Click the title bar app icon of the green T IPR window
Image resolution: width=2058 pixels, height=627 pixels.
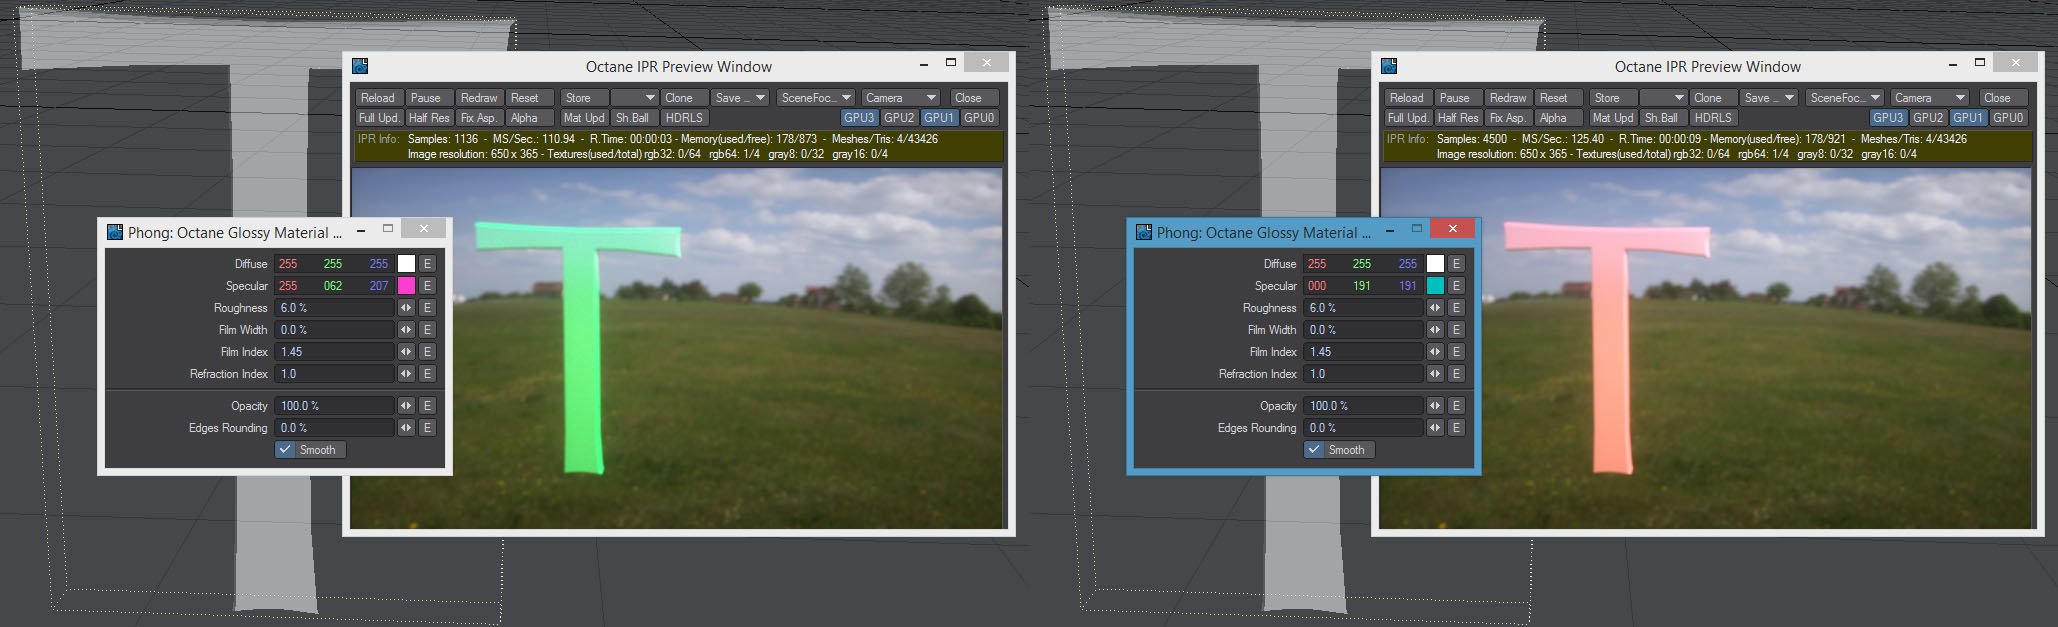pos(360,66)
